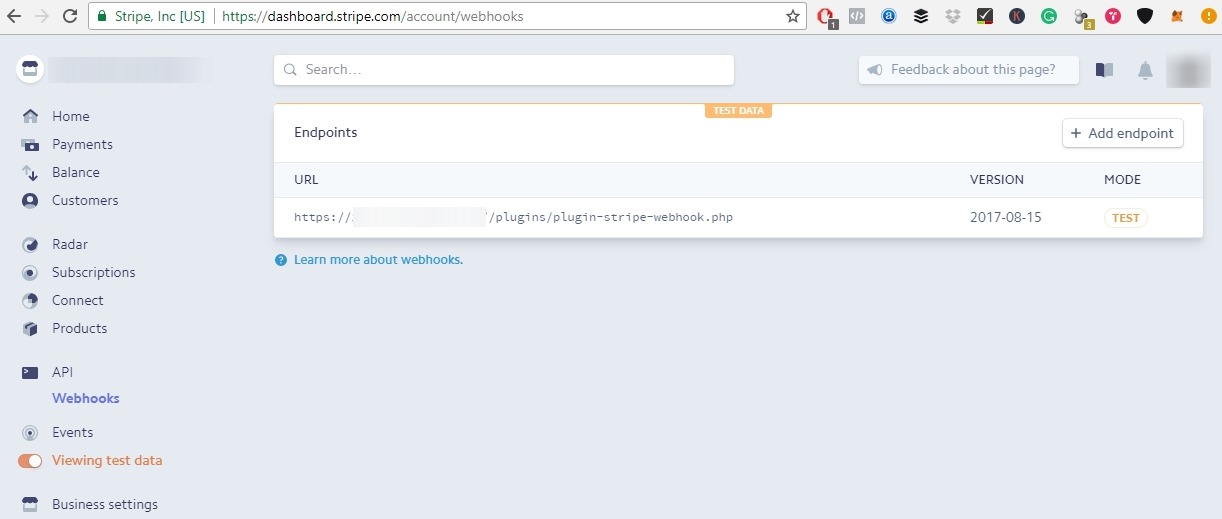Open Payments from the sidebar

82,145
